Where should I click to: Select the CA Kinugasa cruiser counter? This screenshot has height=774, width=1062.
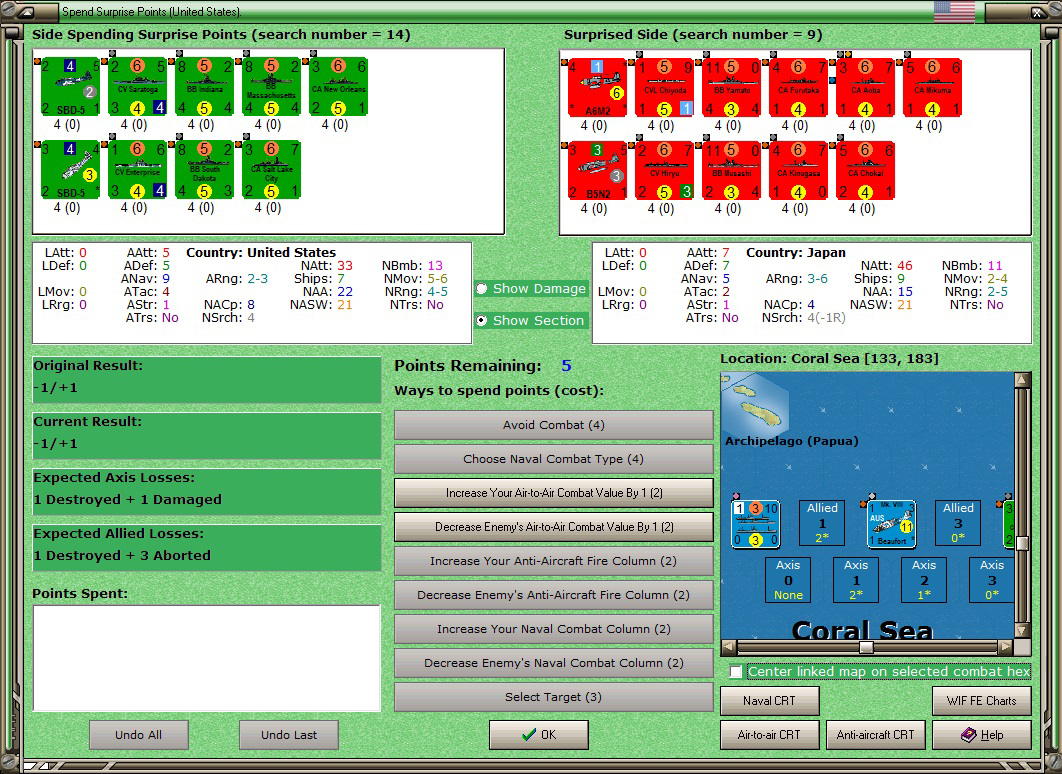tap(799, 171)
